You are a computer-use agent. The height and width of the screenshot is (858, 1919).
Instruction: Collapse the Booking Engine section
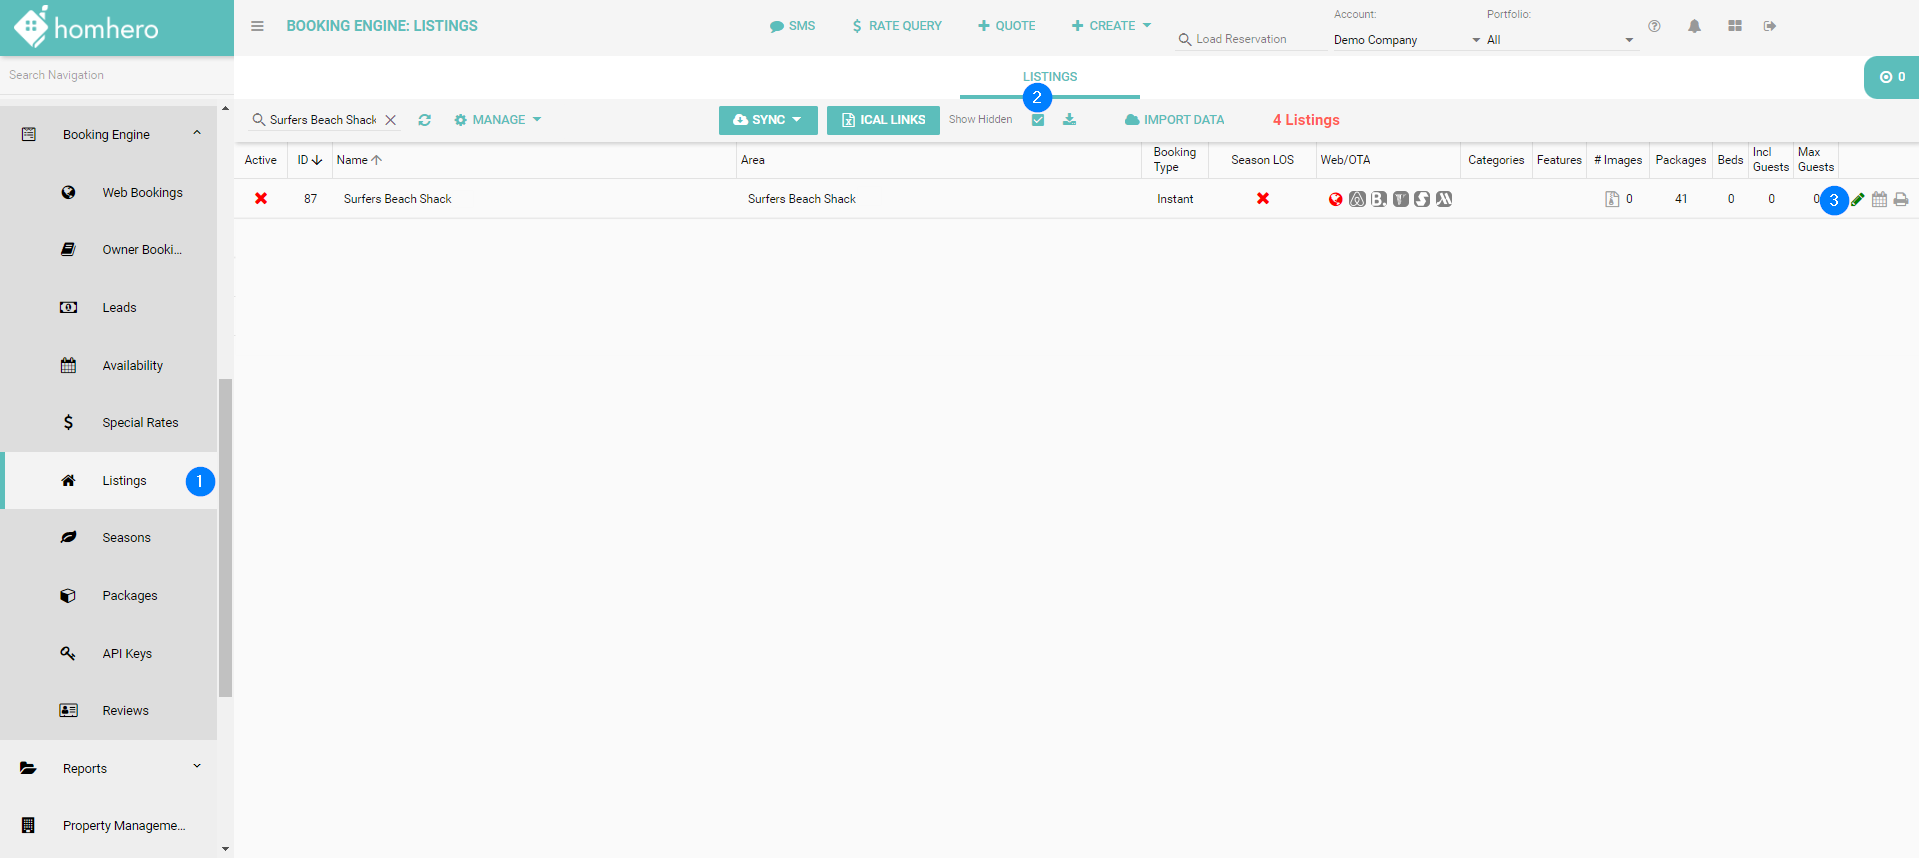(x=197, y=134)
